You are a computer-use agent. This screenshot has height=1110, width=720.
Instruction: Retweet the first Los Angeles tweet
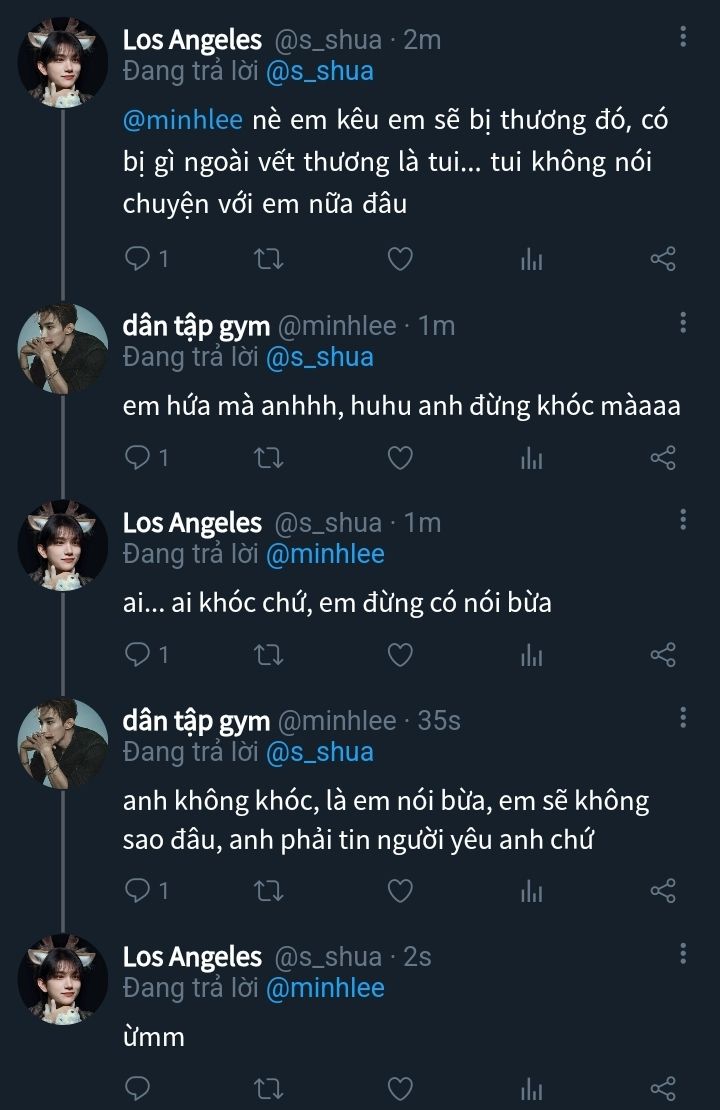270,260
